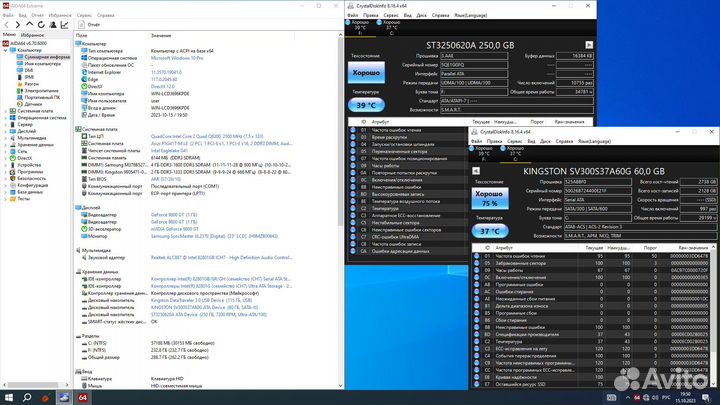Switch to the Меню tab in AIDA64
This screenshot has width=720, height=405.
pos(9,34)
